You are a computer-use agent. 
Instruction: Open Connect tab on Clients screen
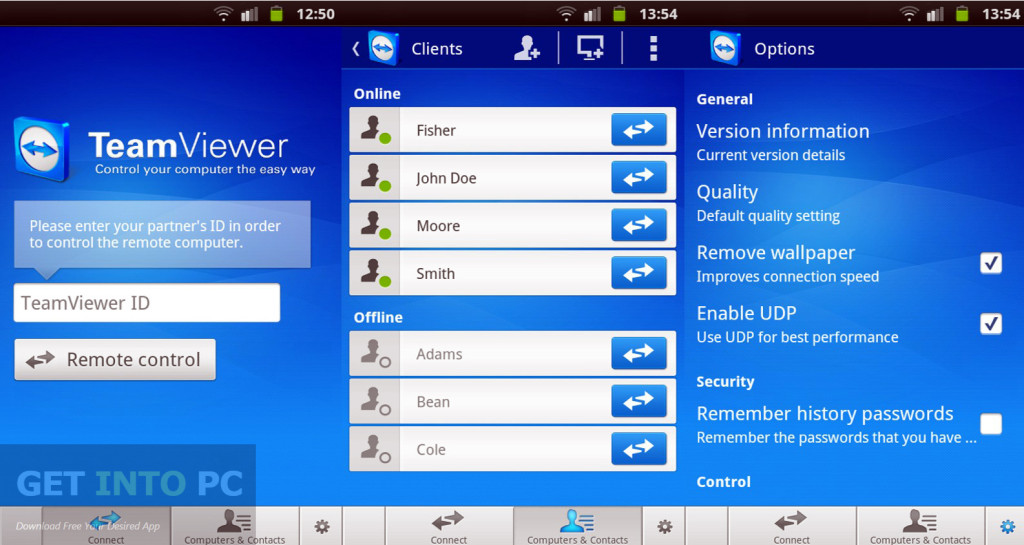tap(449, 527)
